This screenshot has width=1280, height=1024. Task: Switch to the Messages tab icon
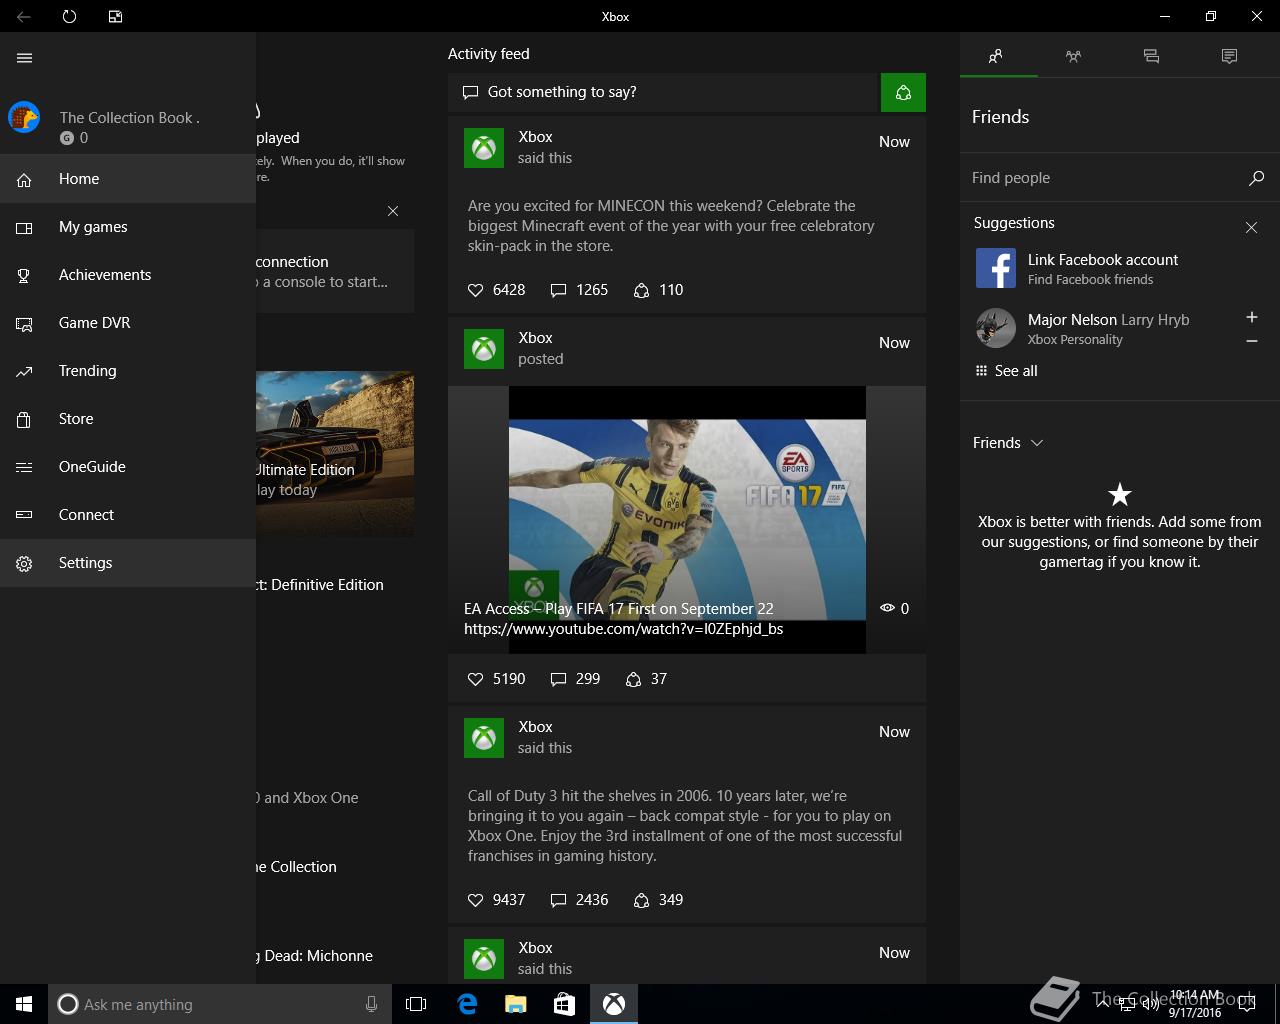[x=1151, y=56]
